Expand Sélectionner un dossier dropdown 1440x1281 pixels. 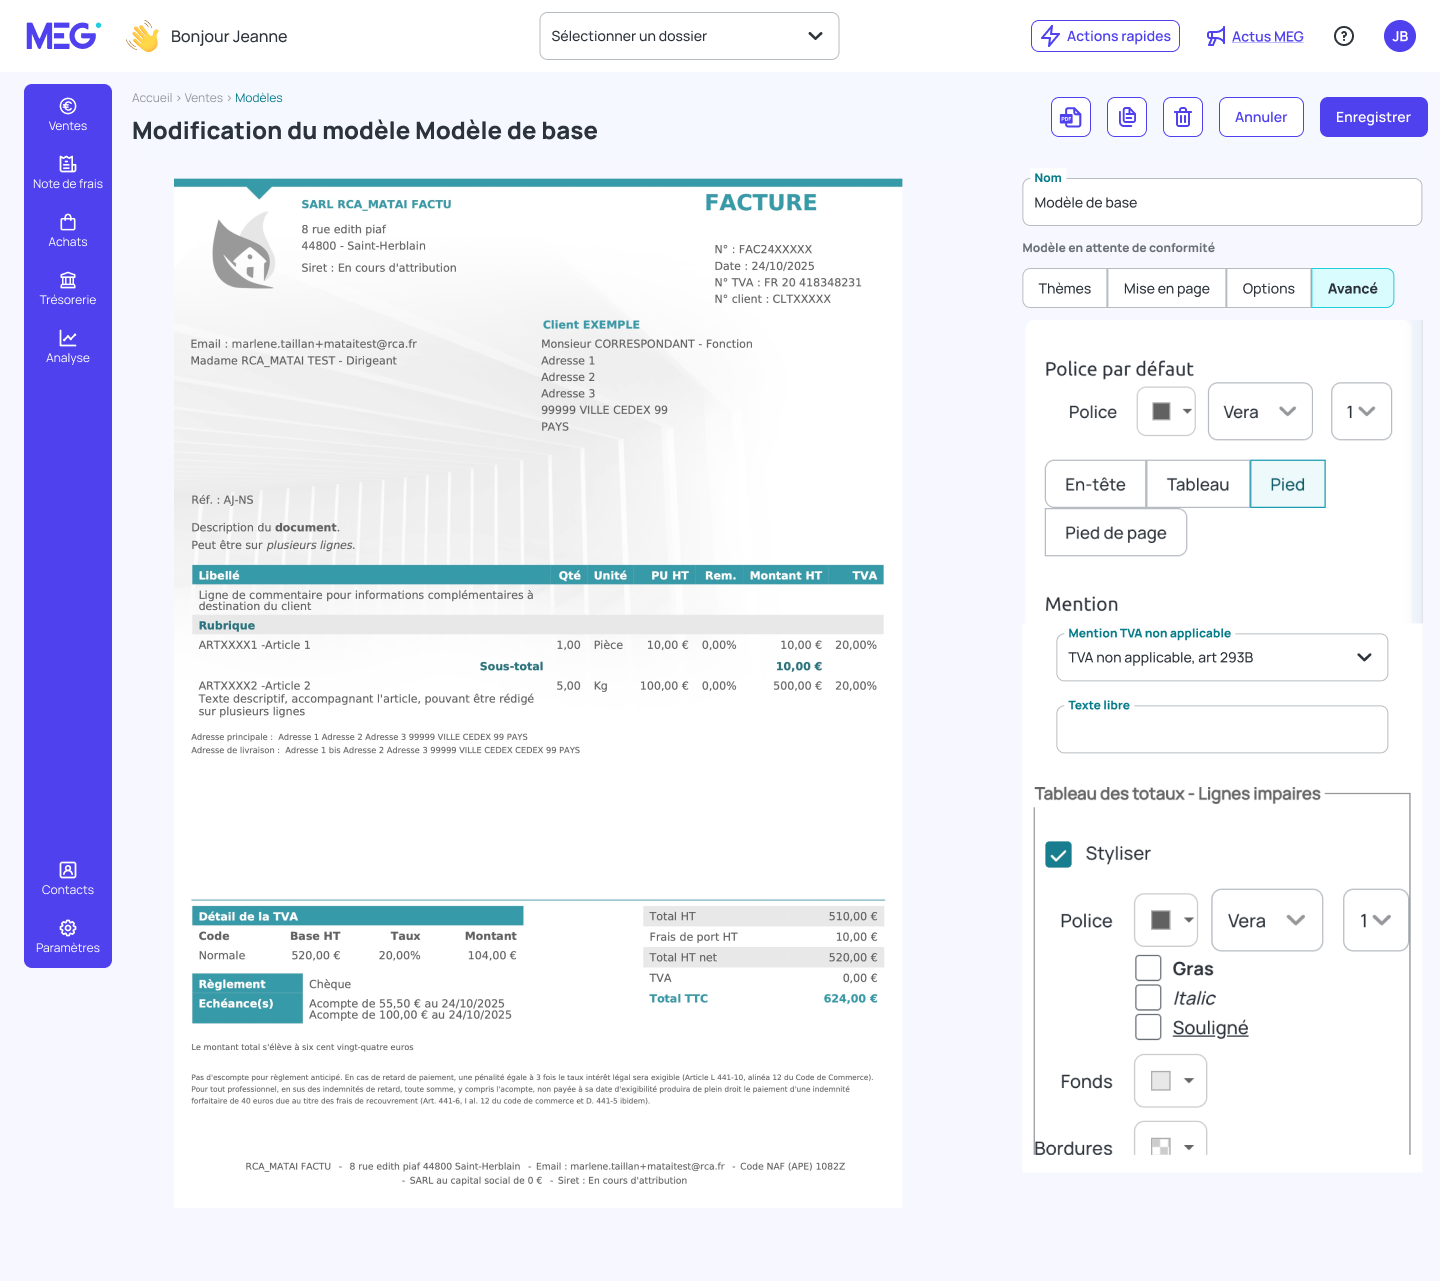[x=689, y=36]
